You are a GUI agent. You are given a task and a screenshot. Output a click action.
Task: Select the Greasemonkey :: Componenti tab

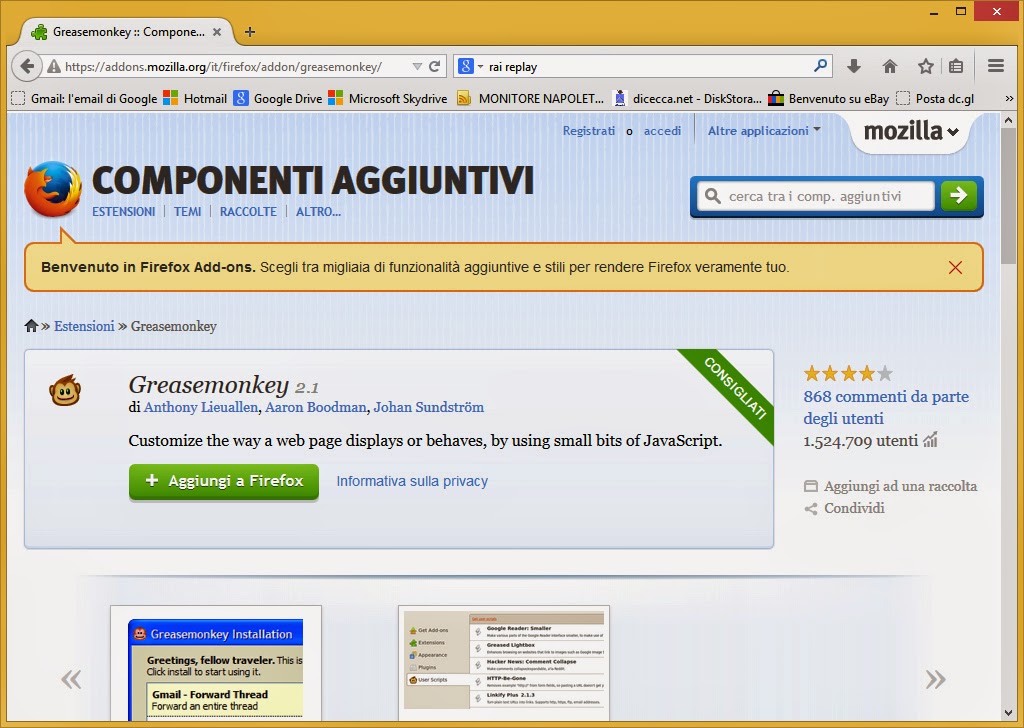pyautogui.click(x=127, y=32)
